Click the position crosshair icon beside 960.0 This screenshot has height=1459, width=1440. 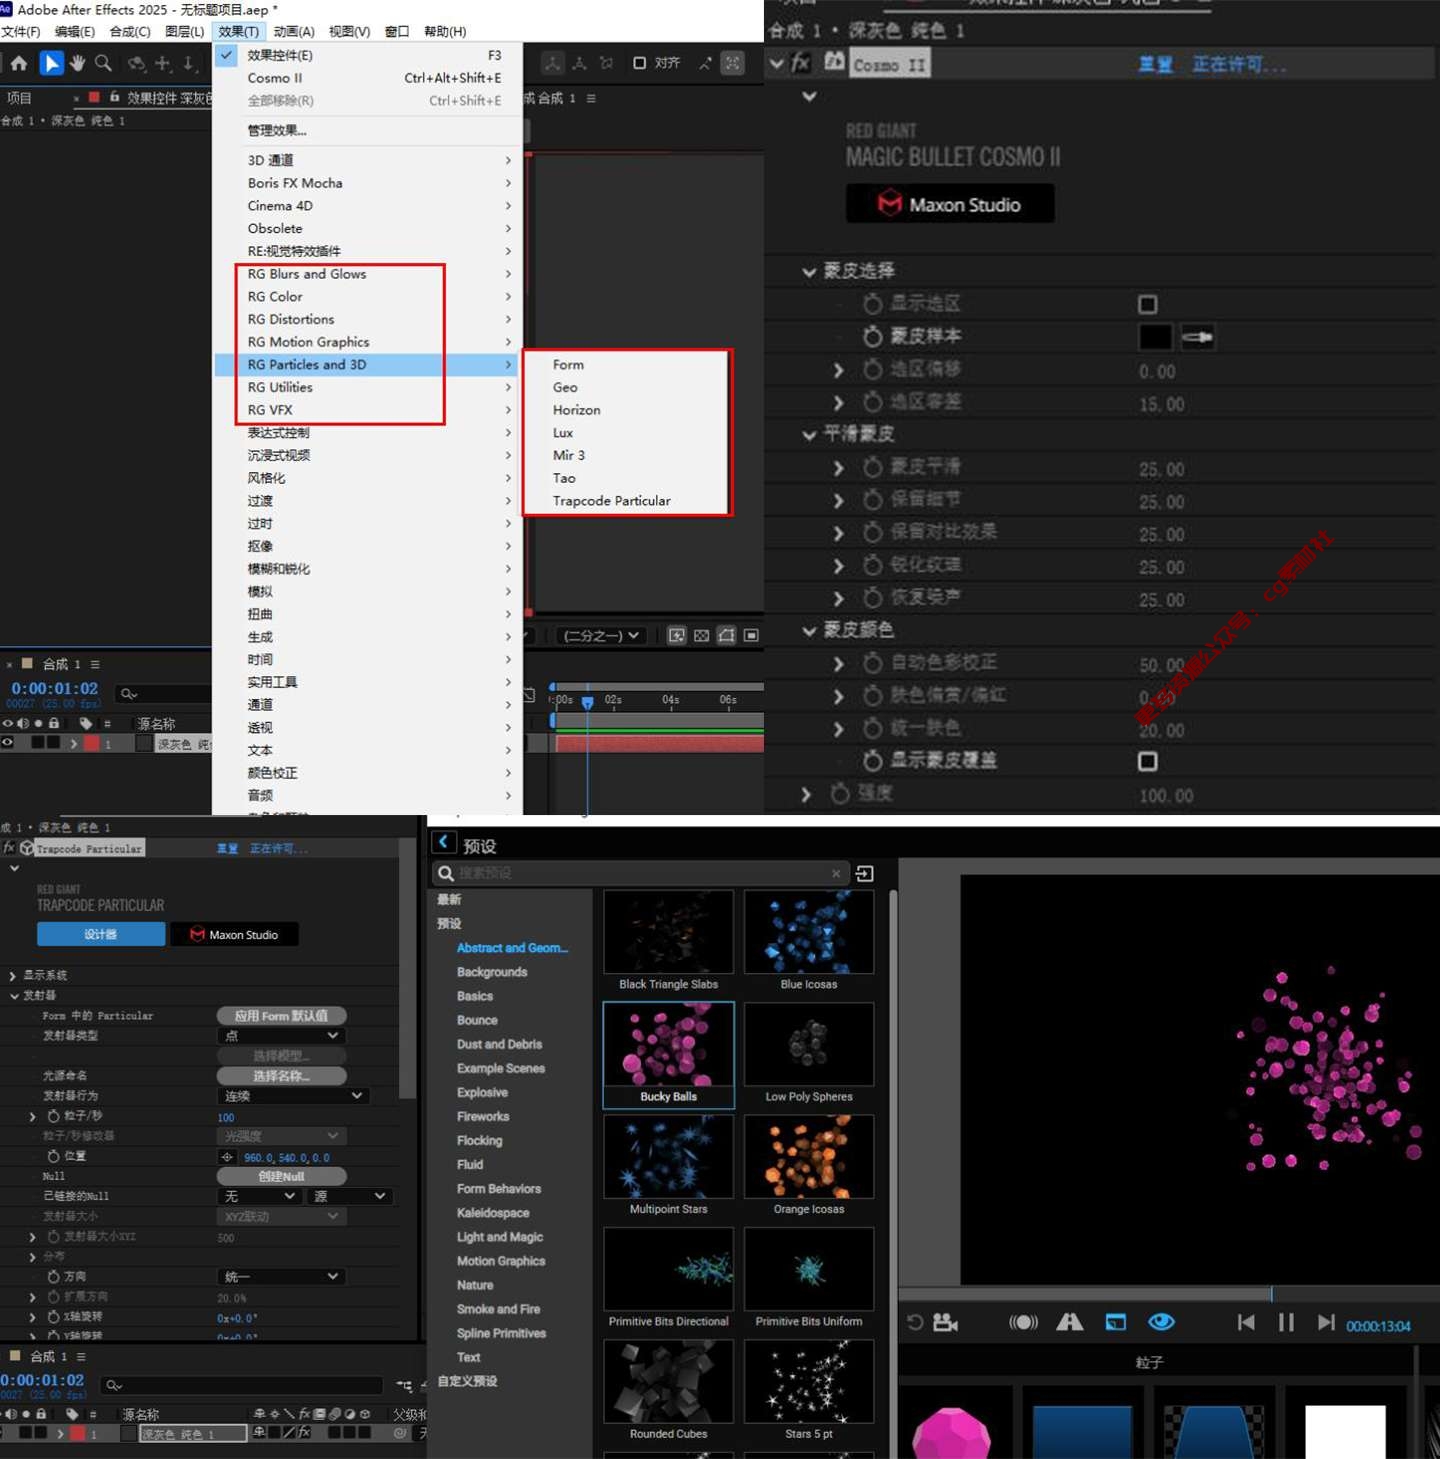coord(227,1157)
